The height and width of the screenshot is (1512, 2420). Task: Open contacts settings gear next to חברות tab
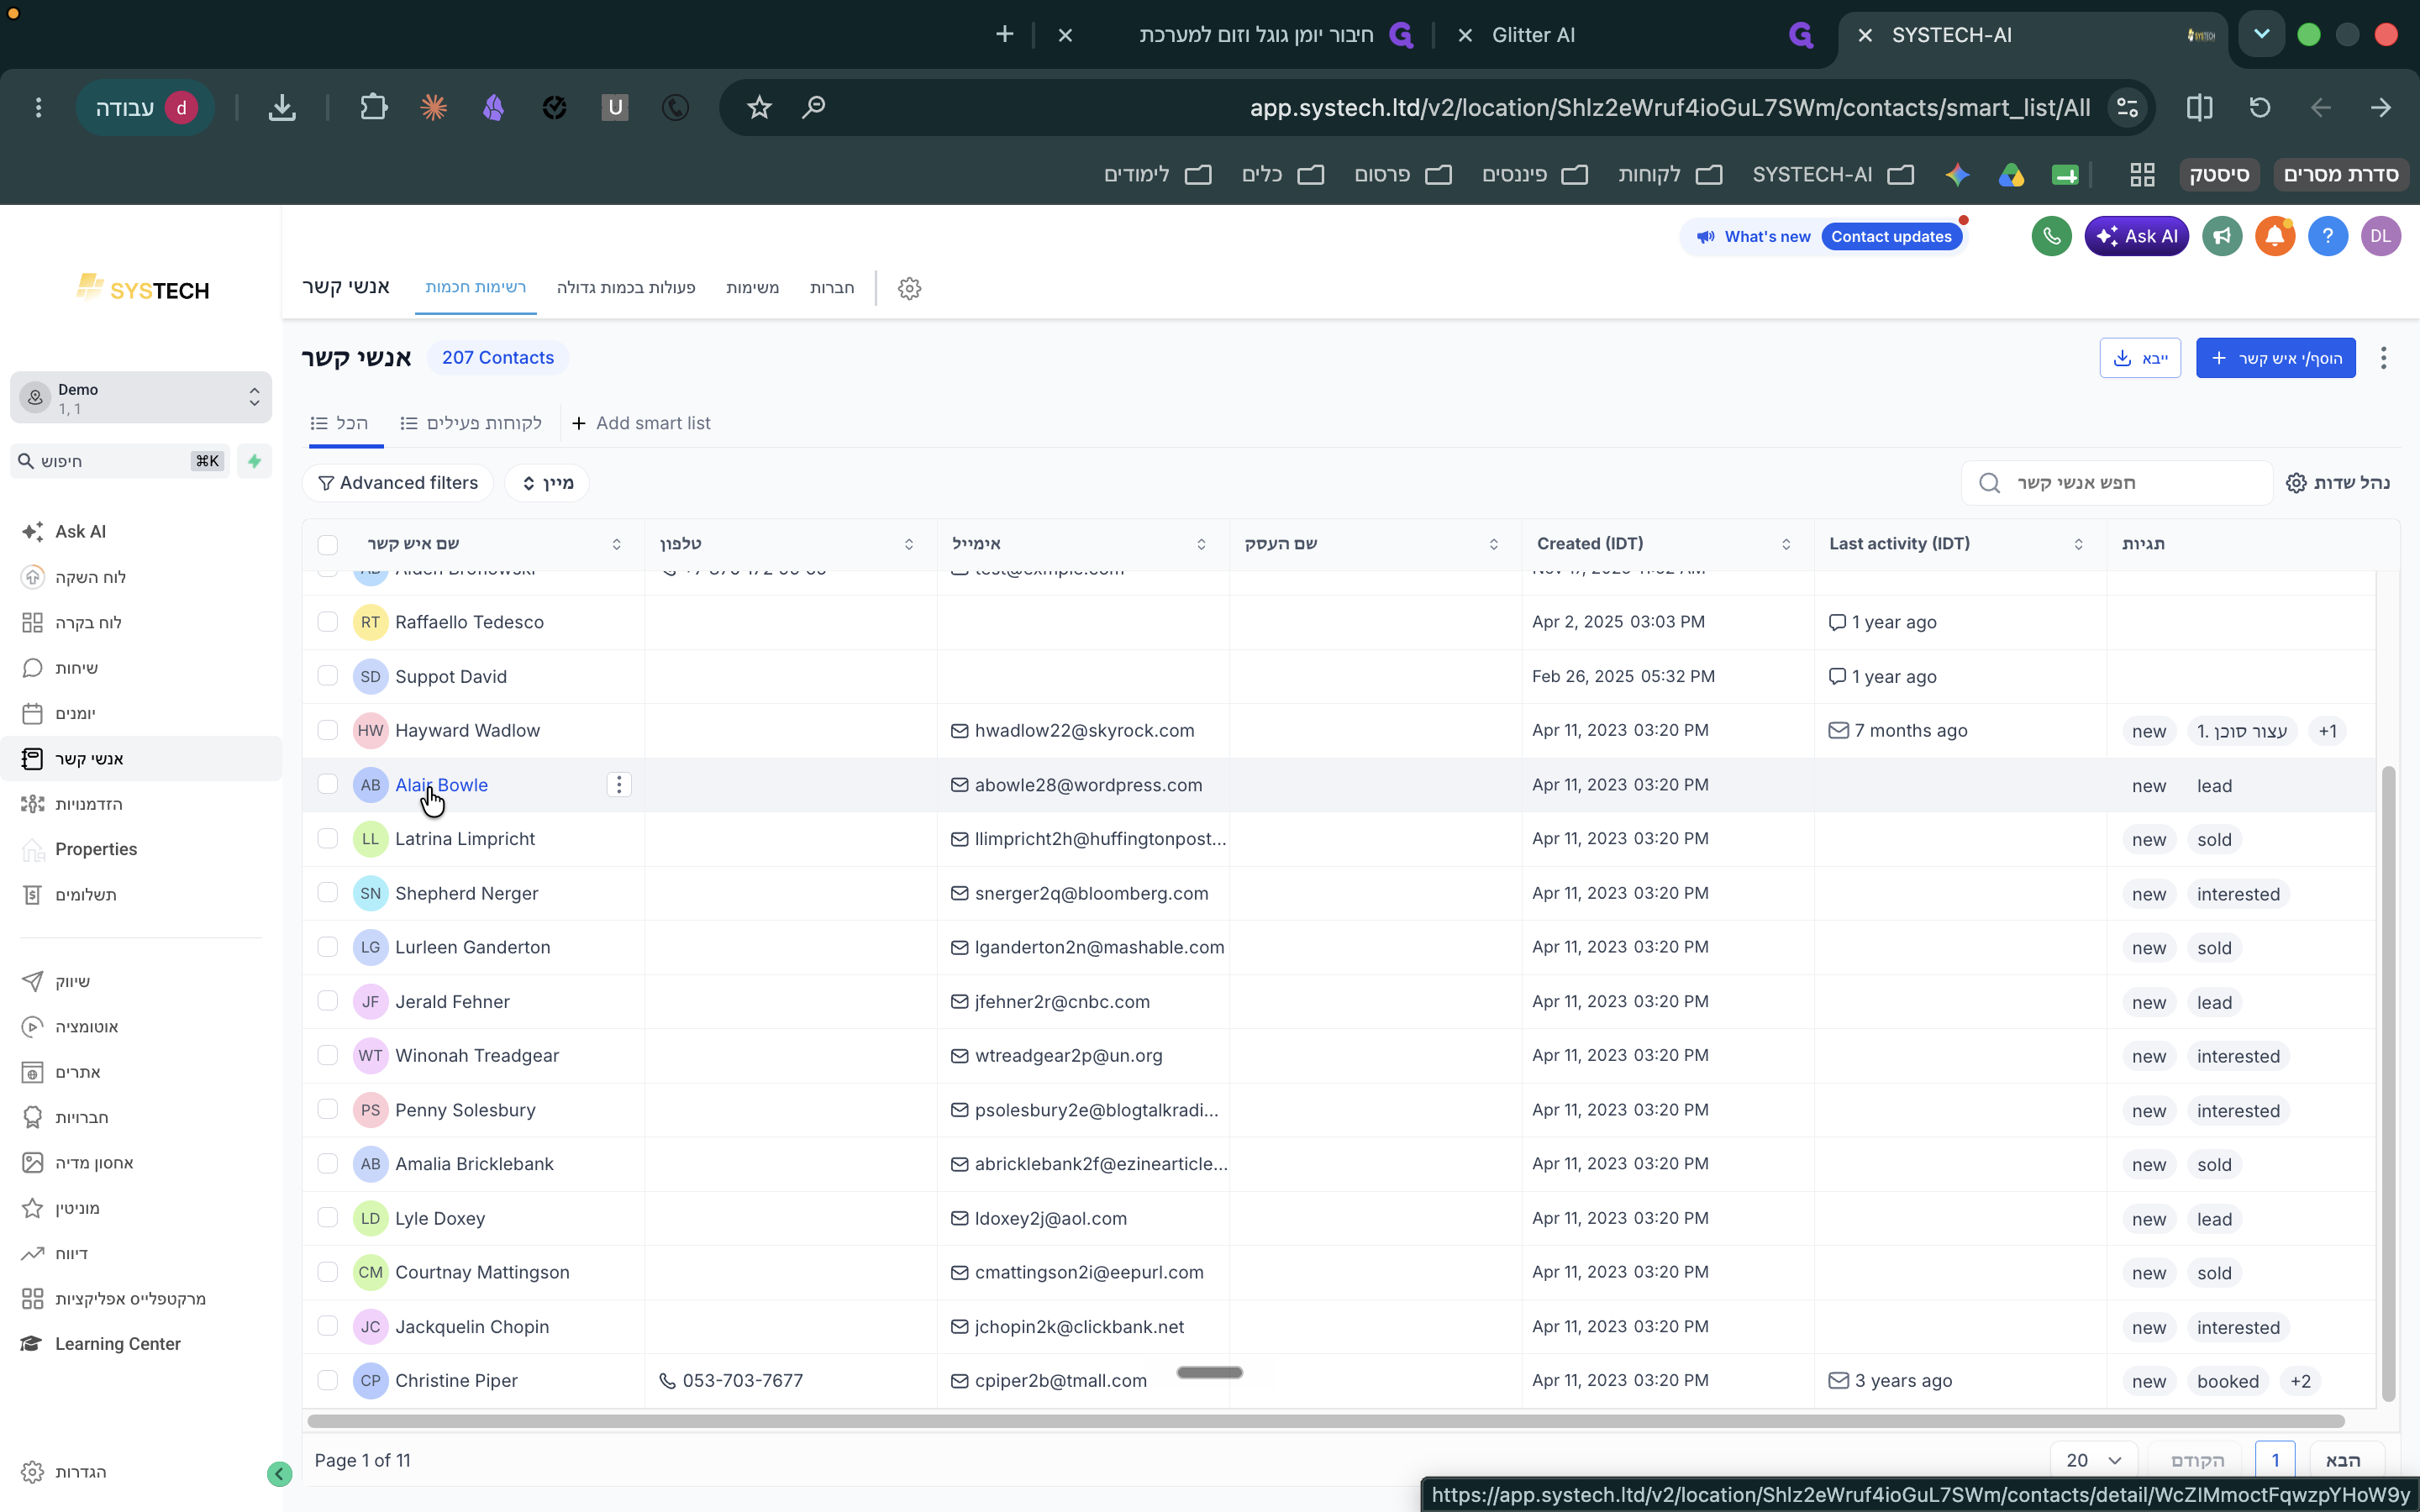tap(909, 288)
